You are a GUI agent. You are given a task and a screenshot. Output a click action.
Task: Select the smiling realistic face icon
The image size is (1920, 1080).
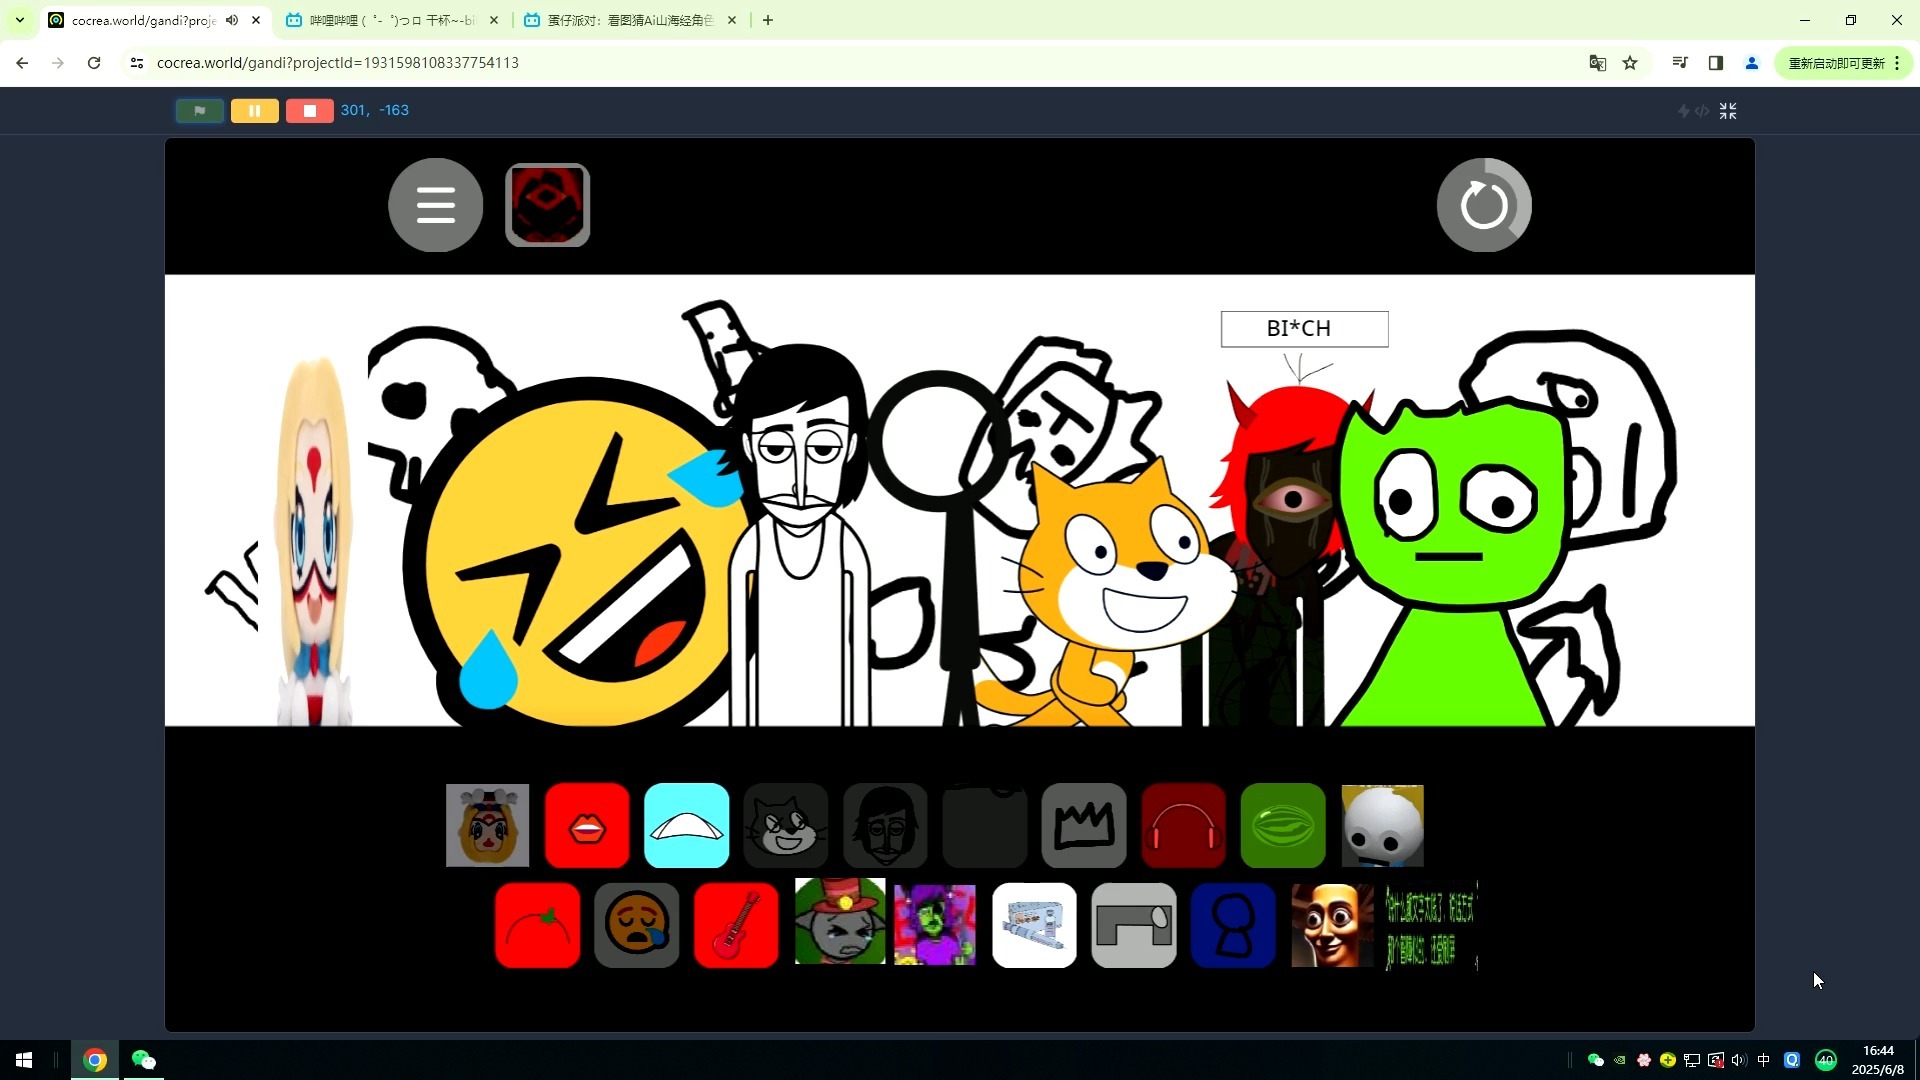[x=1332, y=925]
